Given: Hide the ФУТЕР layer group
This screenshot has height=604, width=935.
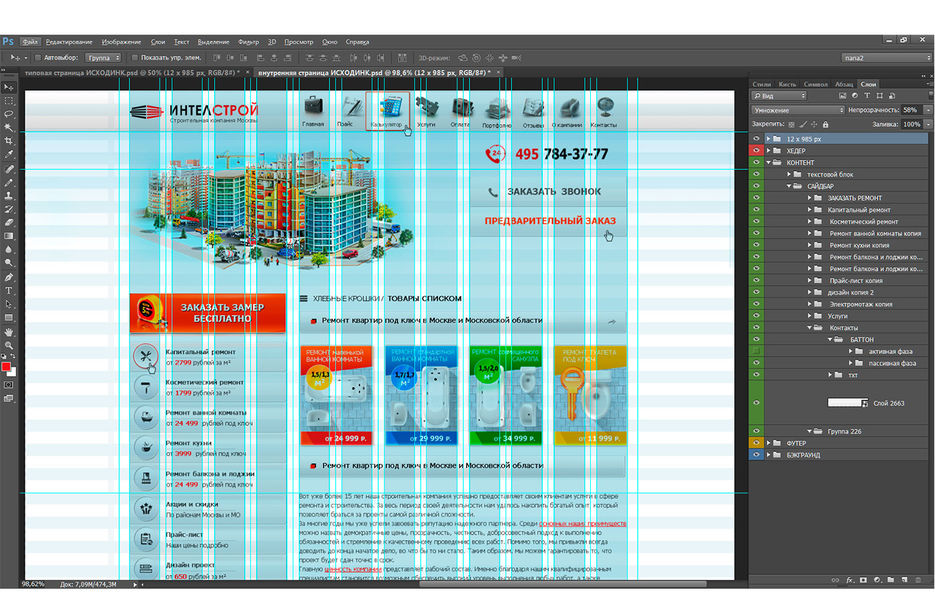Looking at the screenshot, I should [x=756, y=443].
